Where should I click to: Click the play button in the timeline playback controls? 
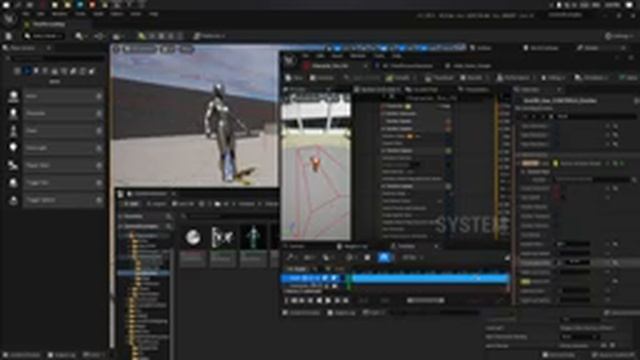(x=329, y=301)
